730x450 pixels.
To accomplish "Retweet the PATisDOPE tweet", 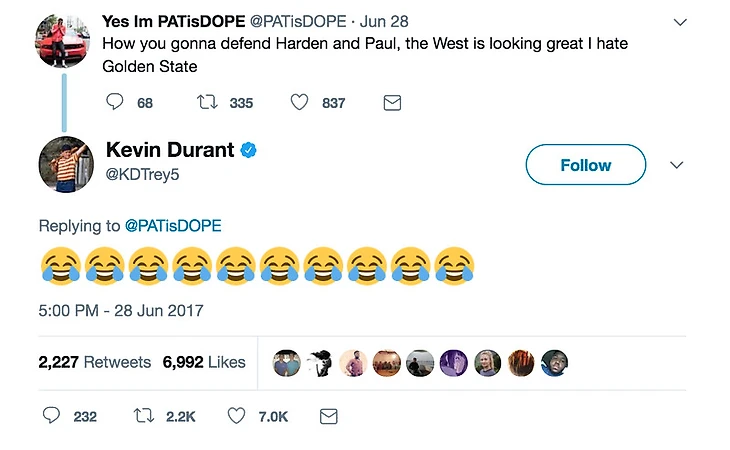I will (207, 102).
